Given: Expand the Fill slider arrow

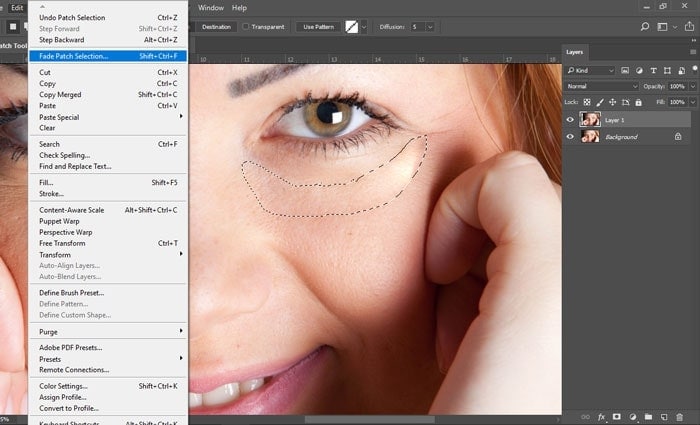Looking at the screenshot, I should click(693, 102).
